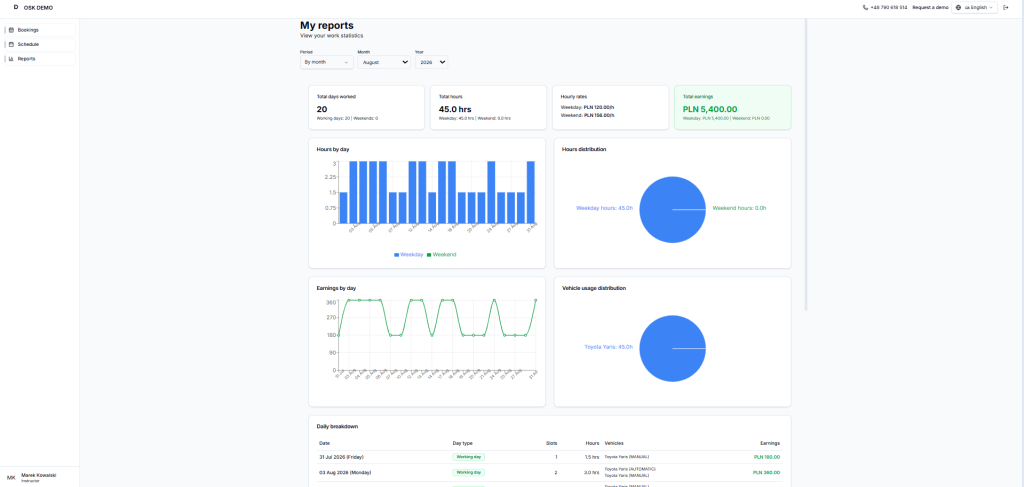The image size is (1024, 487).
Task: Open the Month dropdown showing August
Action: click(384, 62)
